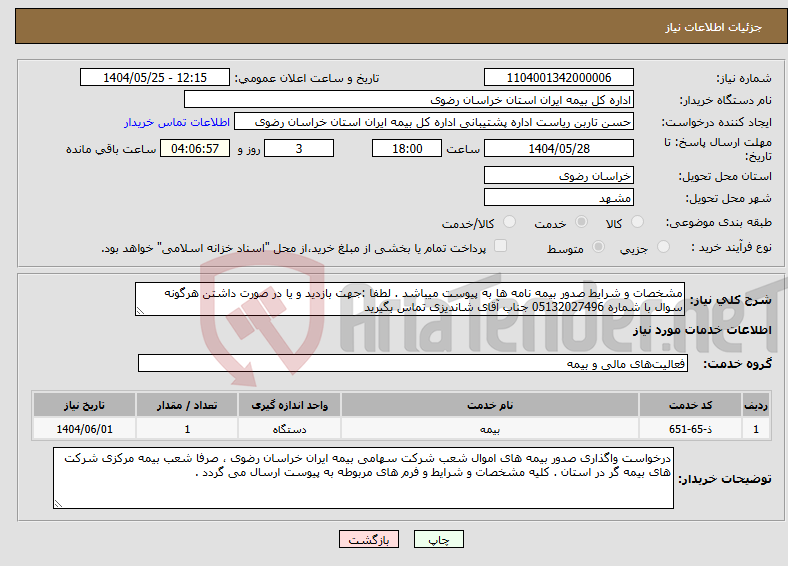Click the استان محل تحویل field خراسان رضوی
Screen dimensions: 788x566
coord(558,175)
